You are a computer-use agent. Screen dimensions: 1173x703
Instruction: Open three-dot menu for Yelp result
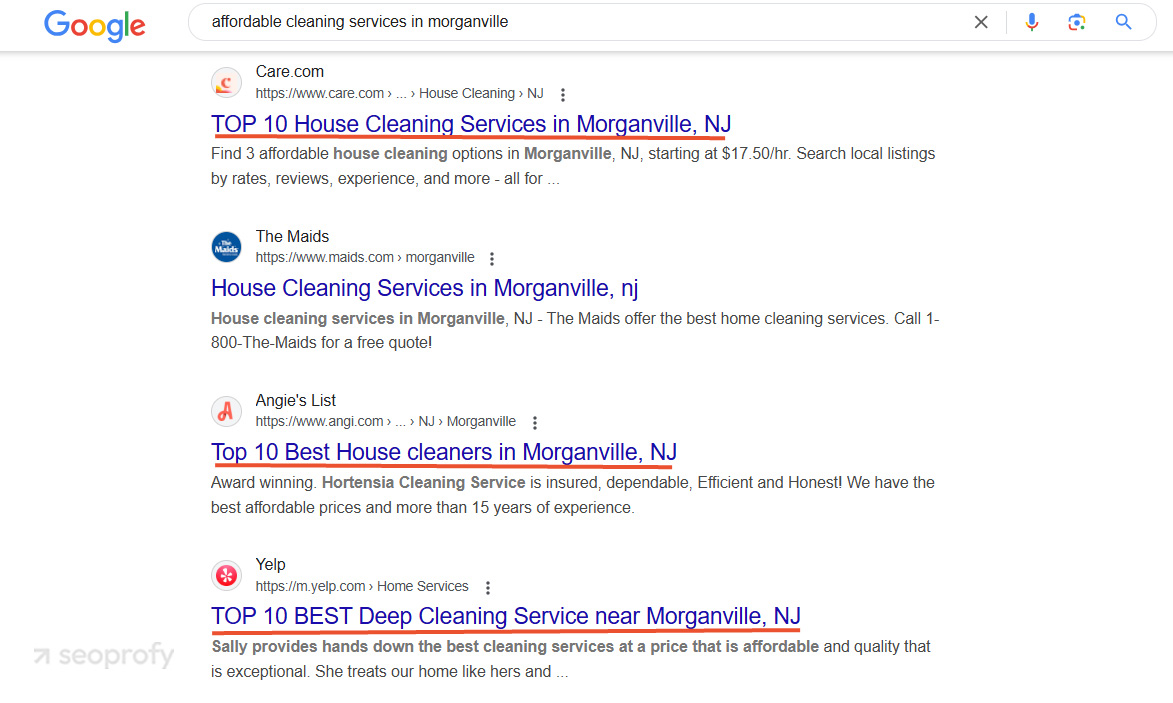click(x=488, y=587)
